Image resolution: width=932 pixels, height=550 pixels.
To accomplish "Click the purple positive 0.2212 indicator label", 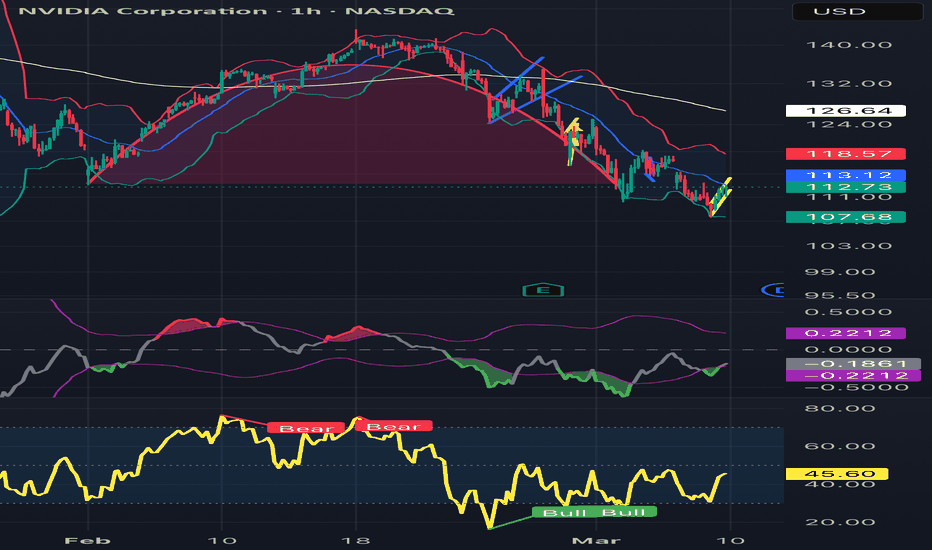I will click(845, 333).
